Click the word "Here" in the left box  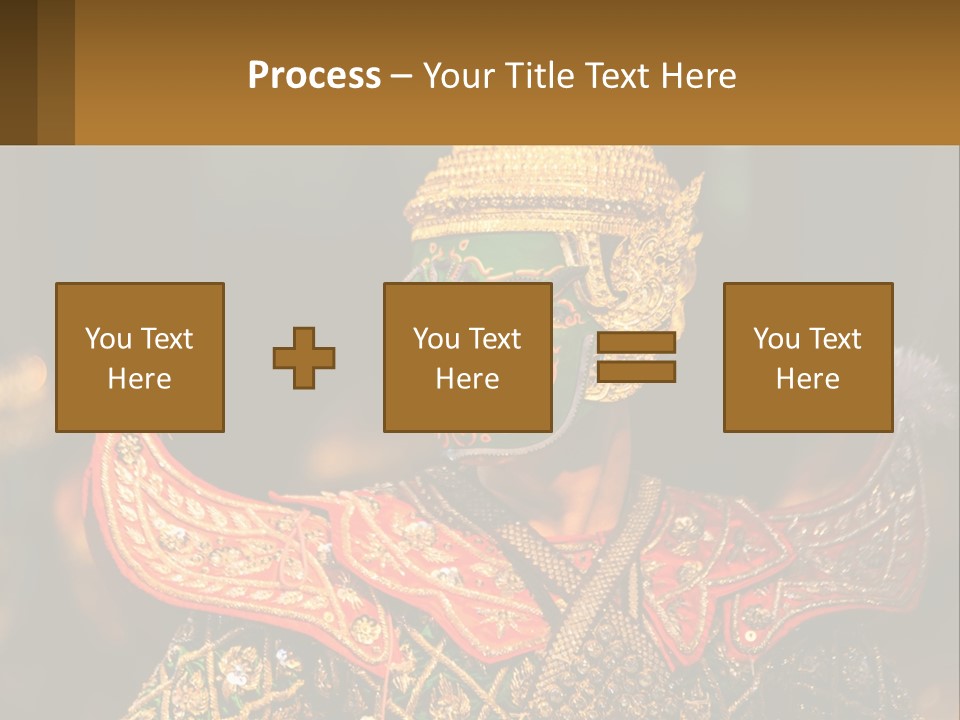[140, 379]
